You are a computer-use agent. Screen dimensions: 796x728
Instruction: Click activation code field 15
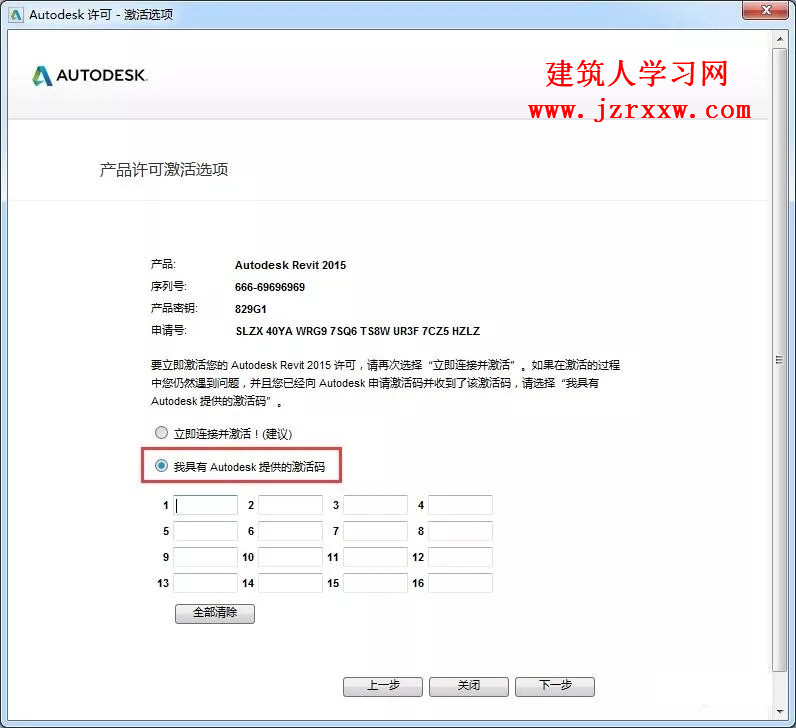376,583
